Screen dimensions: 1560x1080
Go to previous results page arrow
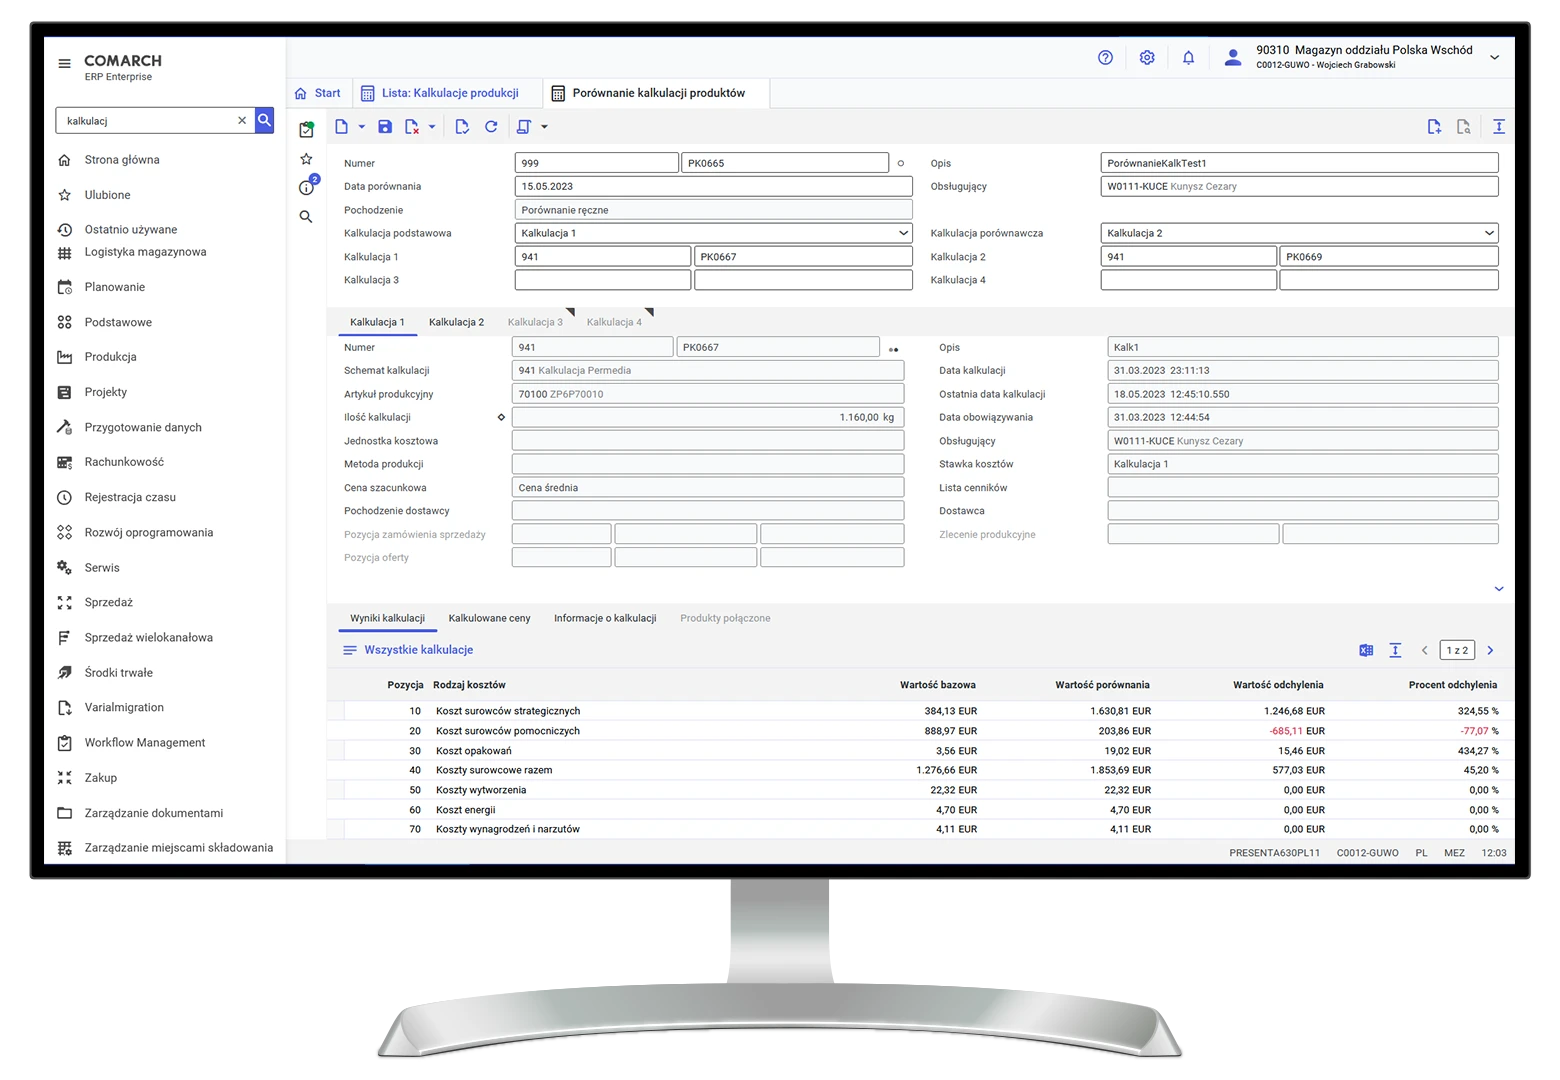tap(1425, 650)
